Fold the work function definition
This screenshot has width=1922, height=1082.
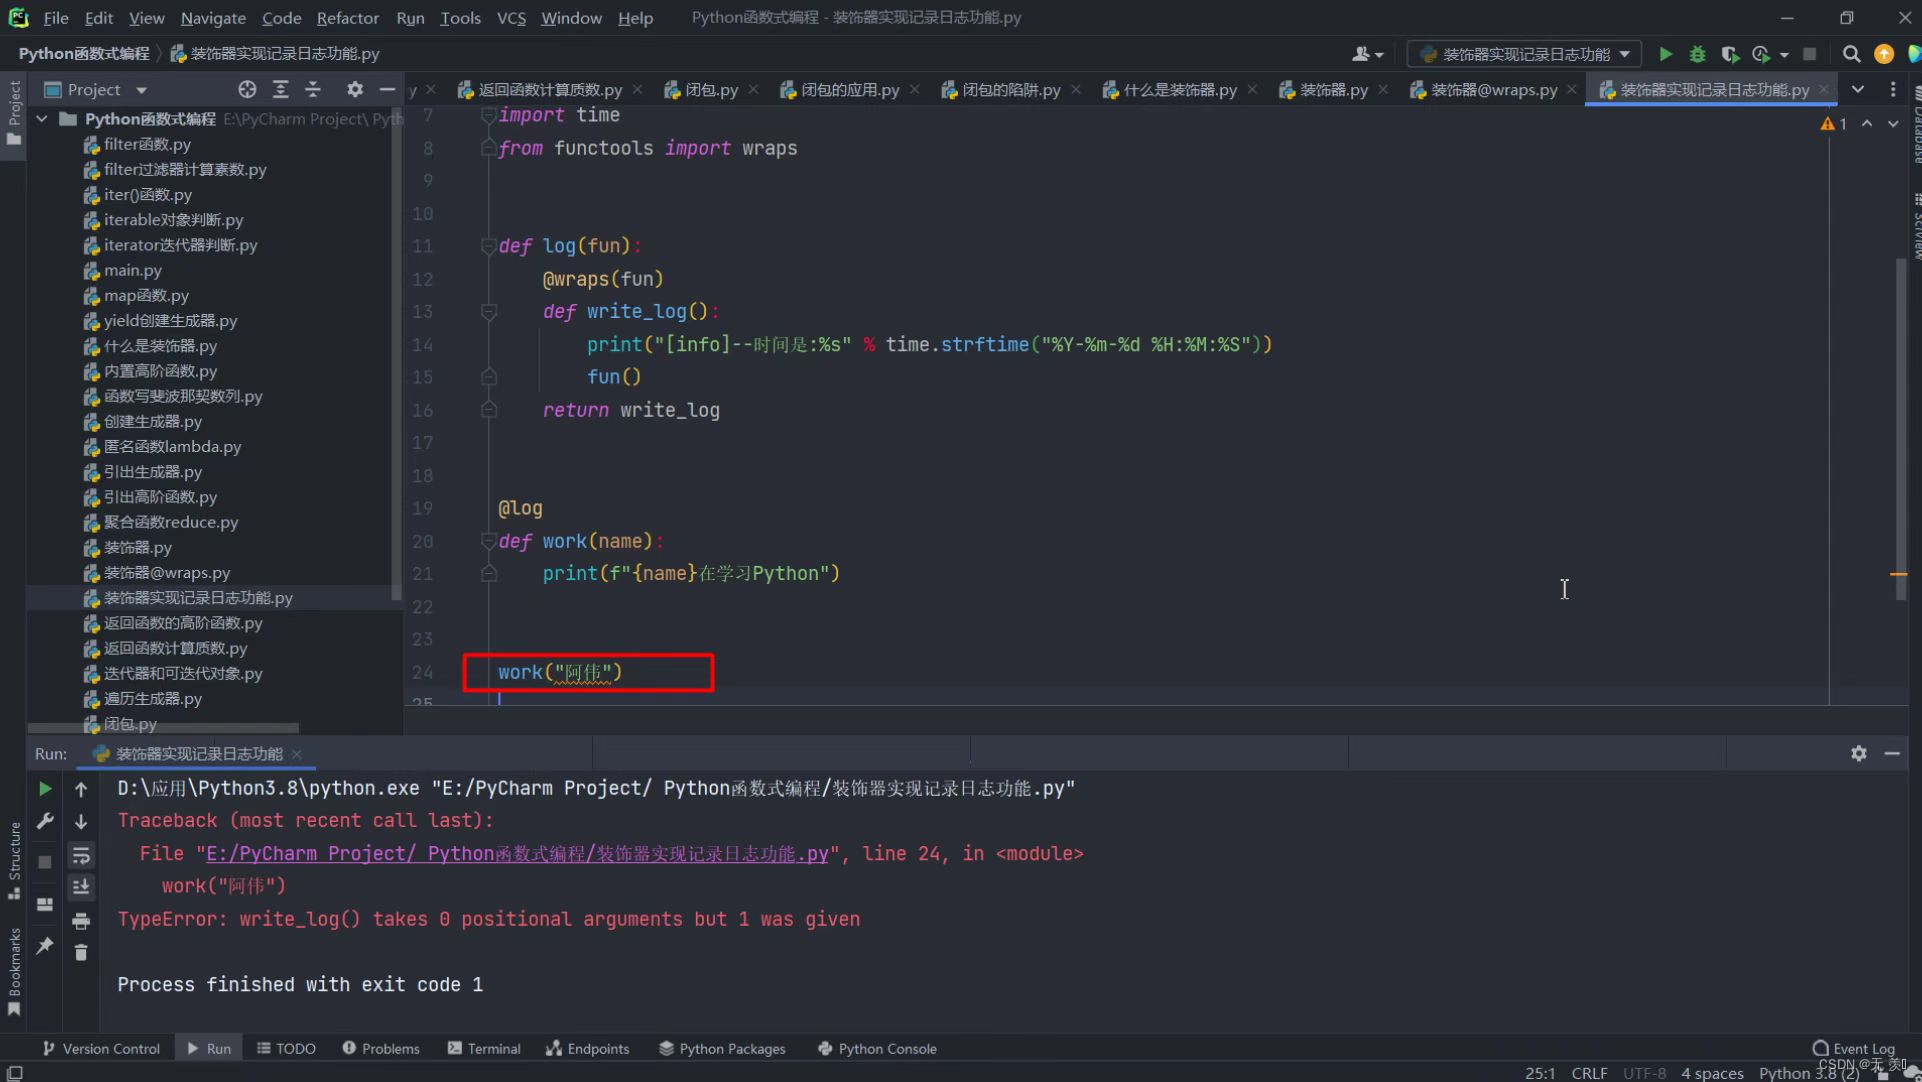(x=488, y=541)
